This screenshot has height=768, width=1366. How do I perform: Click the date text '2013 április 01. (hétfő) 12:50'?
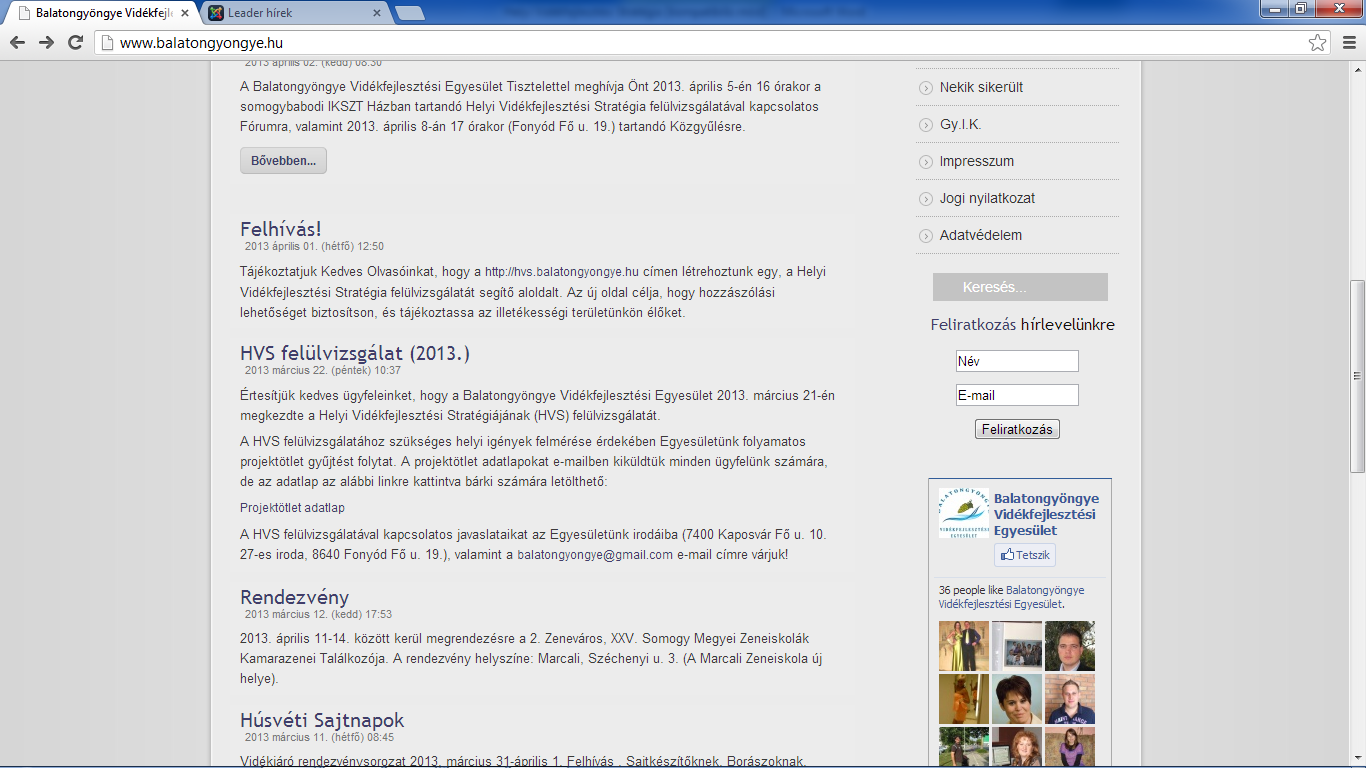point(314,246)
